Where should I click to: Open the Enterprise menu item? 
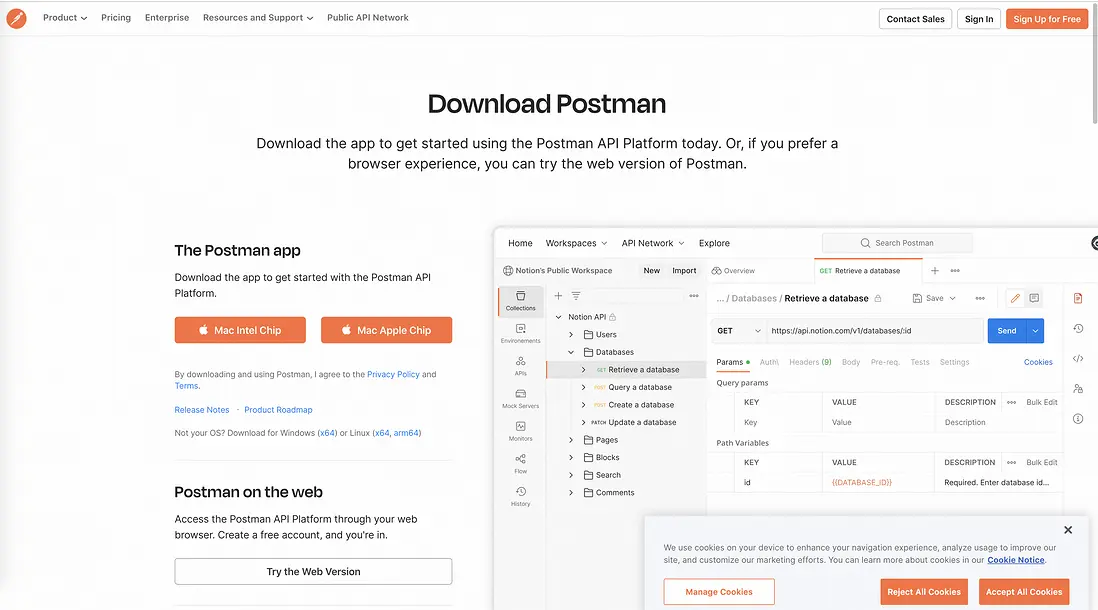167,18
